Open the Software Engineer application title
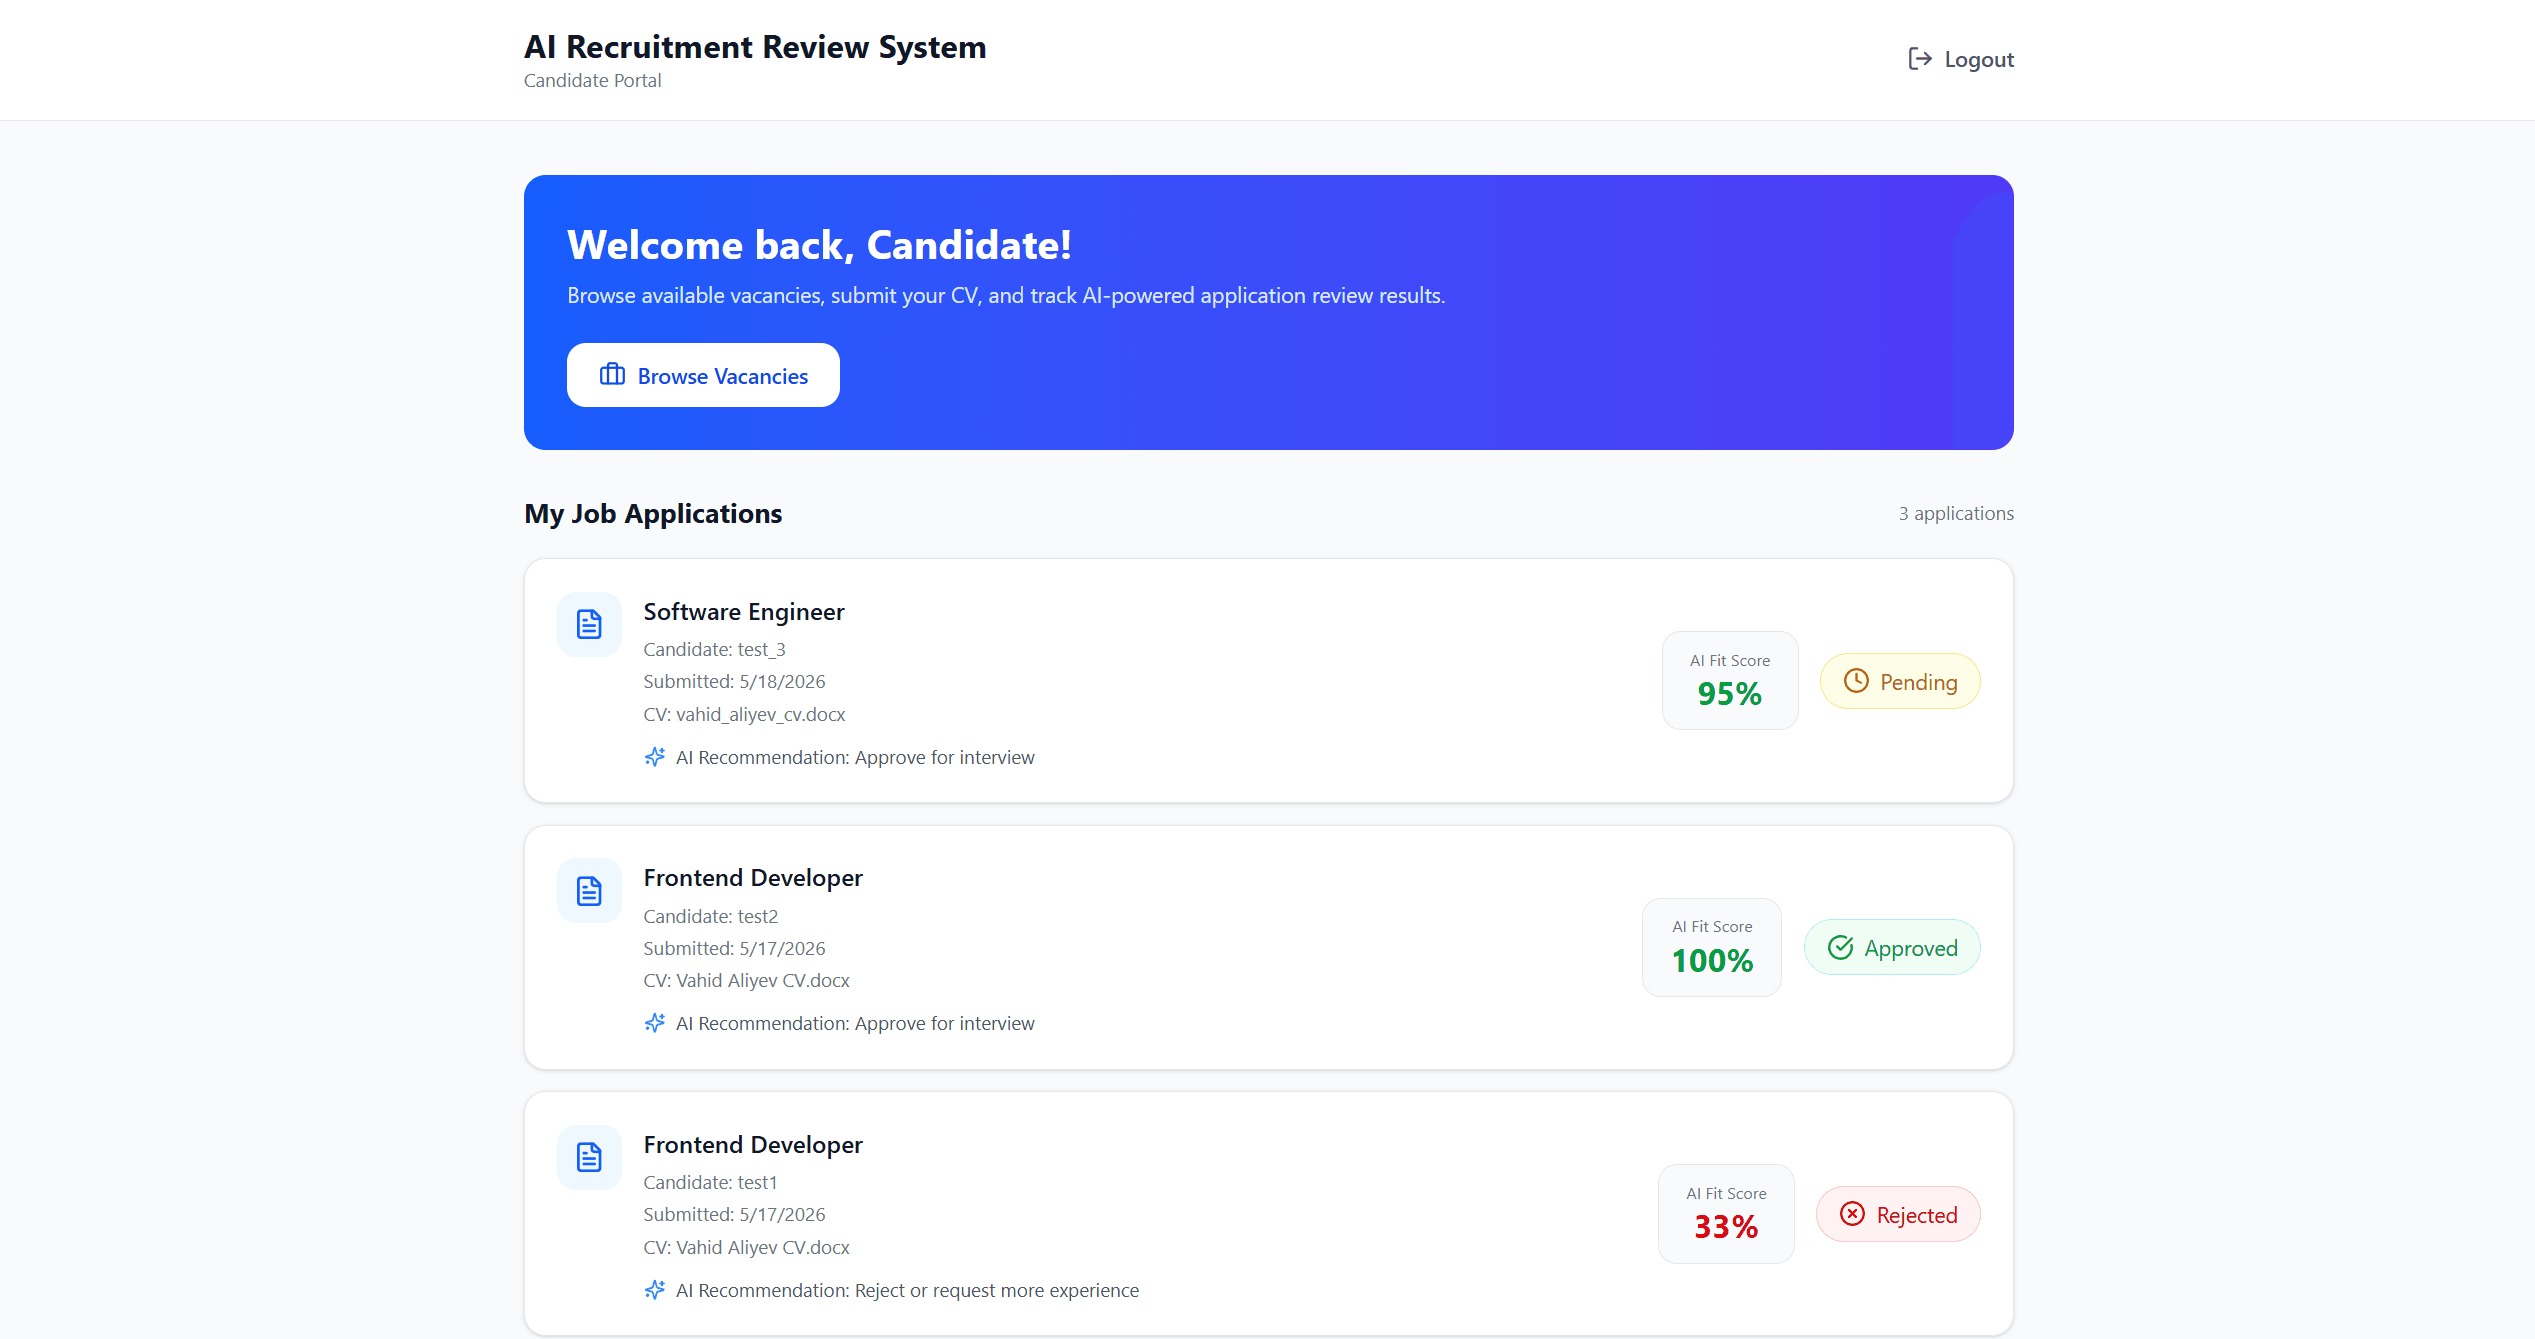This screenshot has height=1339, width=2535. (744, 612)
